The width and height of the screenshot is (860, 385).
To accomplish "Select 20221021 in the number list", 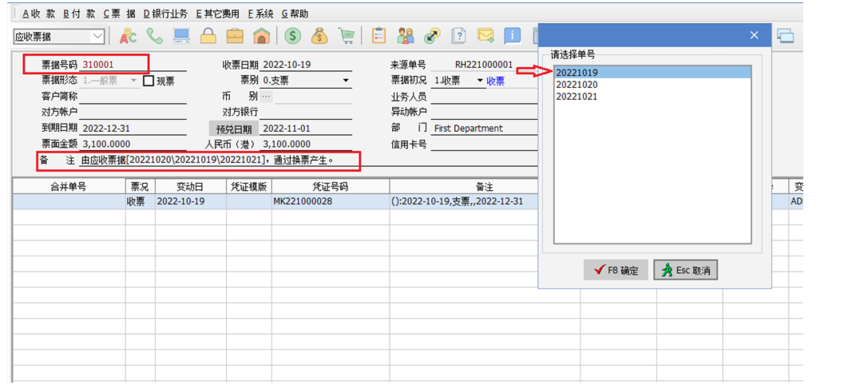I will 652,97.
